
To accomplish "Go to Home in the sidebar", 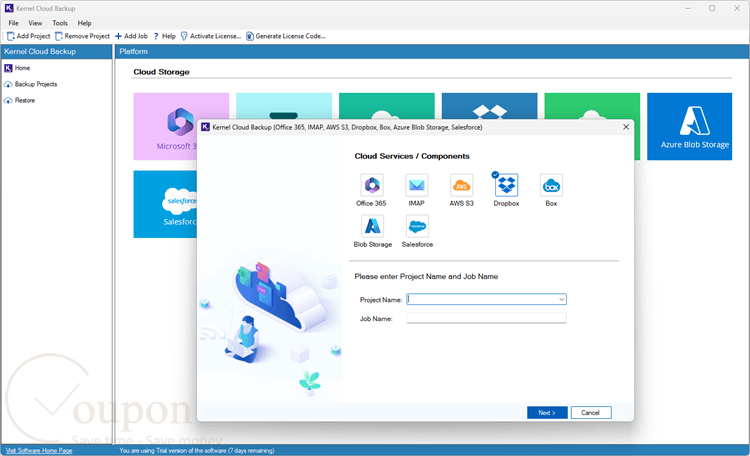I will click(x=17, y=68).
